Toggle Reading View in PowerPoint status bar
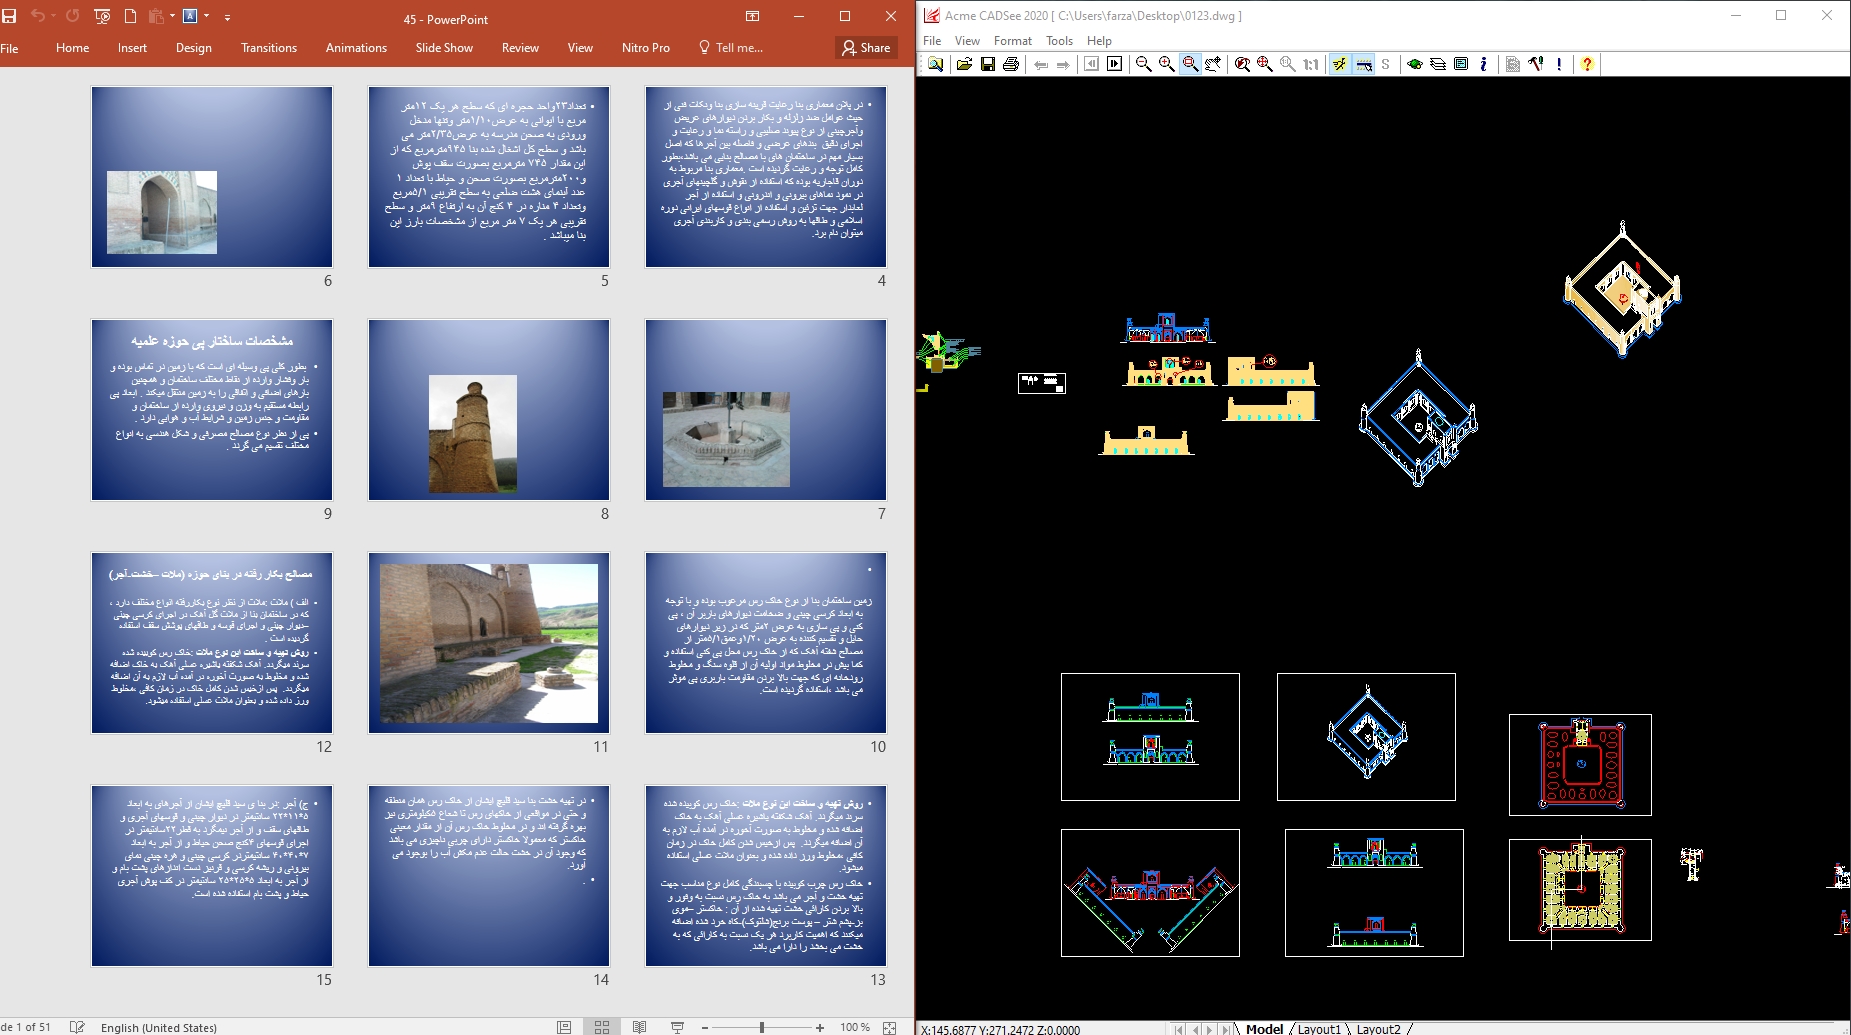 point(639,1027)
